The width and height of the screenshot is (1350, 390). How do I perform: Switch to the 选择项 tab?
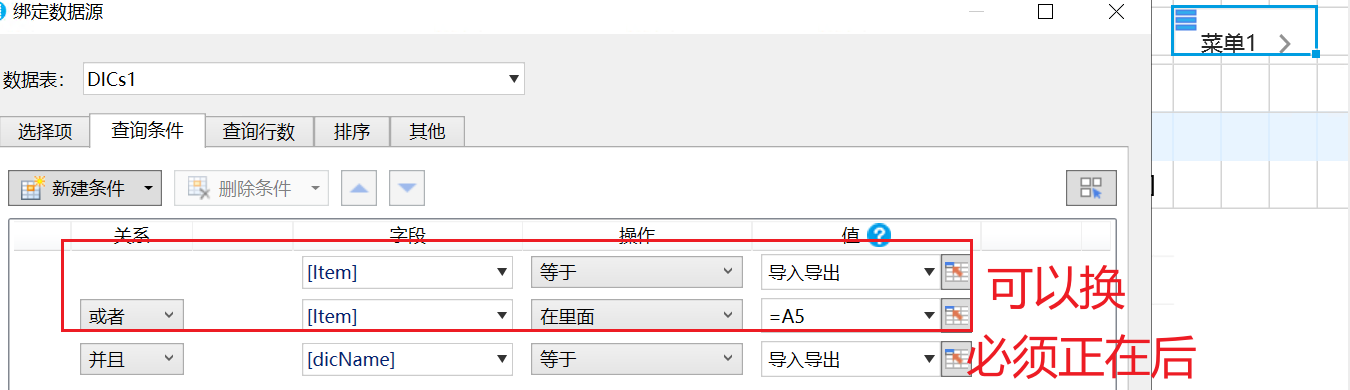[x=46, y=131]
